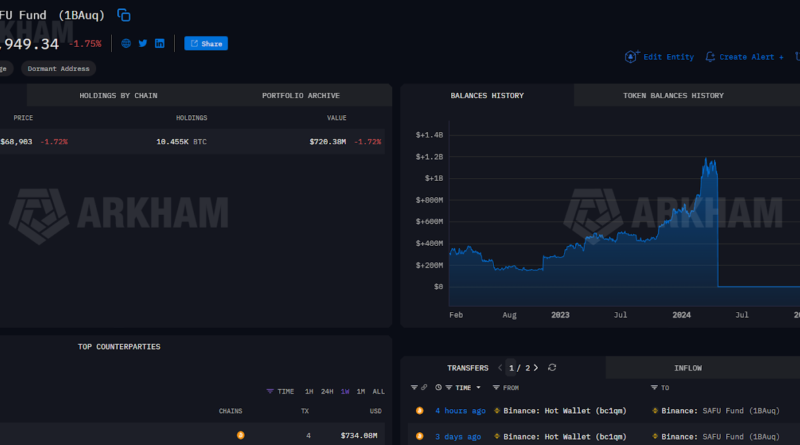
Task: Click Bitcoin icon on 3 days ago row
Action: [x=419, y=436]
